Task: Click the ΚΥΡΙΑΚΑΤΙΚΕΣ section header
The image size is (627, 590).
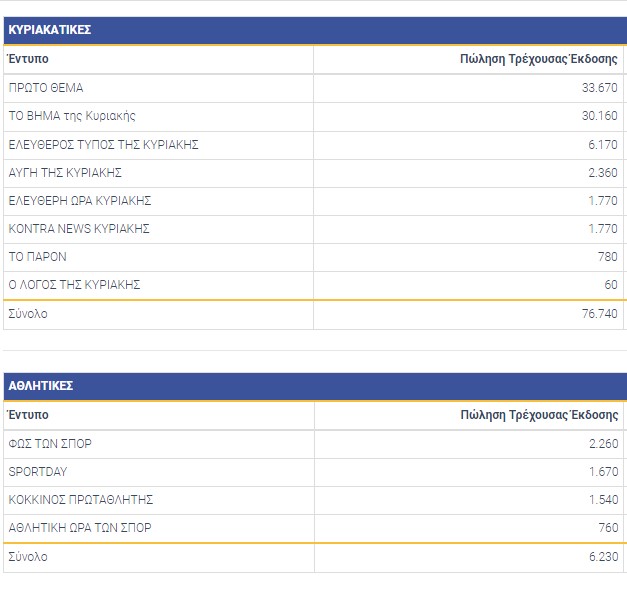Action: 50,30
